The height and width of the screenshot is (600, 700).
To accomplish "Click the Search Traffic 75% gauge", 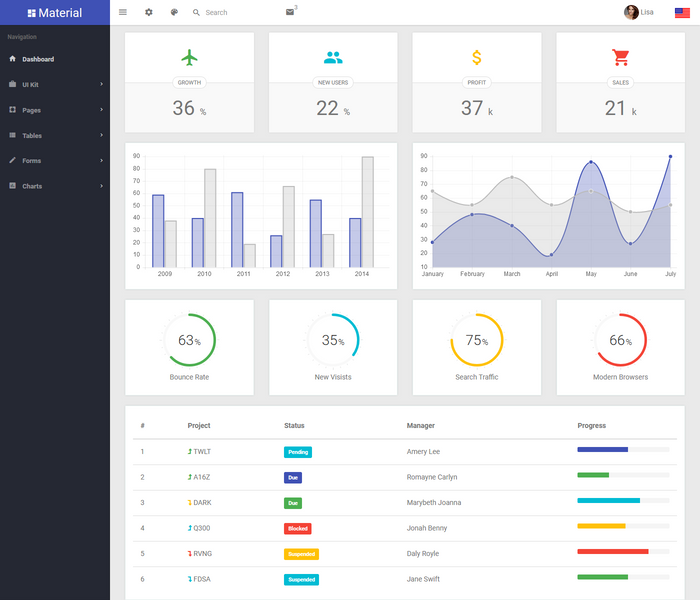I will (477, 340).
